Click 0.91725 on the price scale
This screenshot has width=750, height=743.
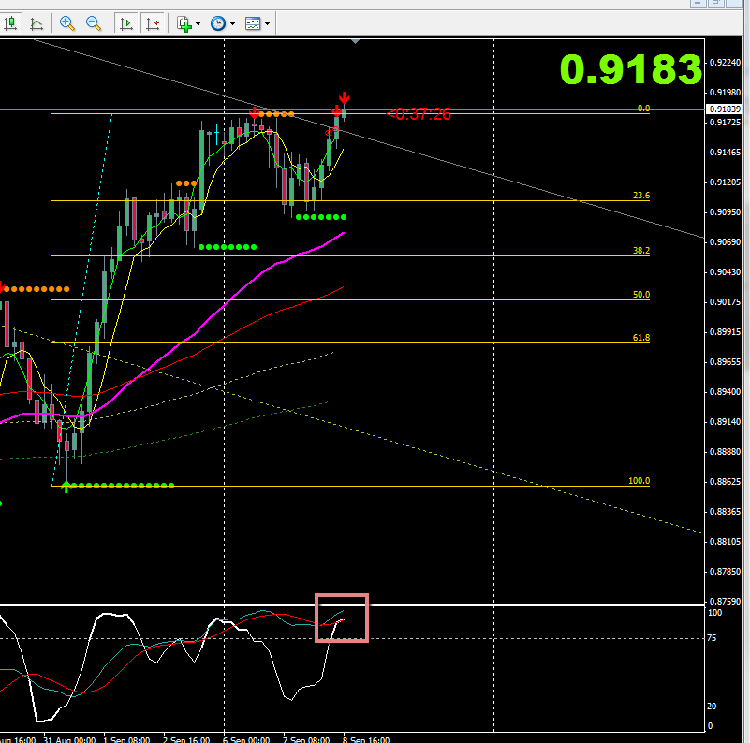tap(725, 122)
